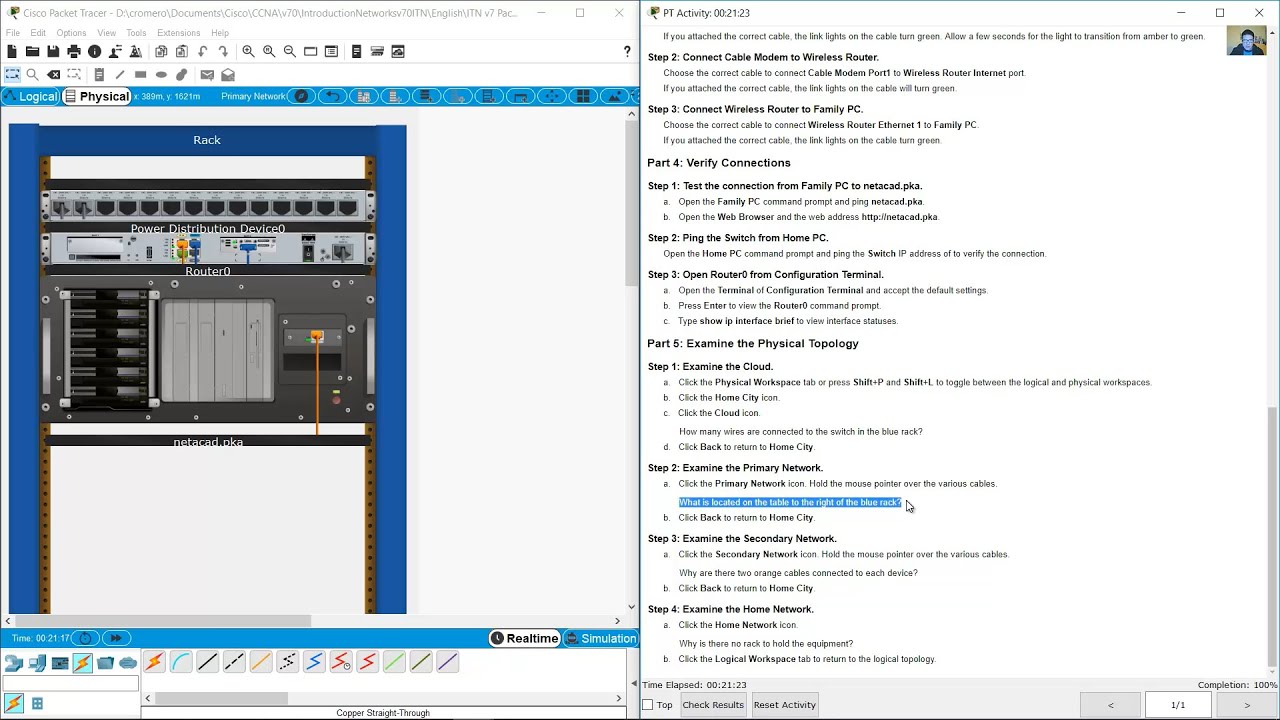Click the Open folder icon

click(x=33, y=51)
